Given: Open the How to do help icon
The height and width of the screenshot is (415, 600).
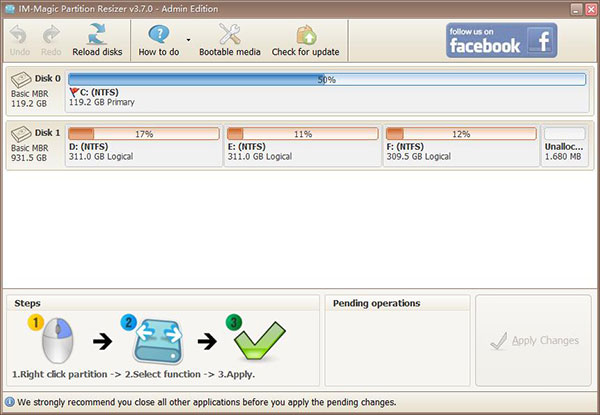Looking at the screenshot, I should [x=158, y=34].
